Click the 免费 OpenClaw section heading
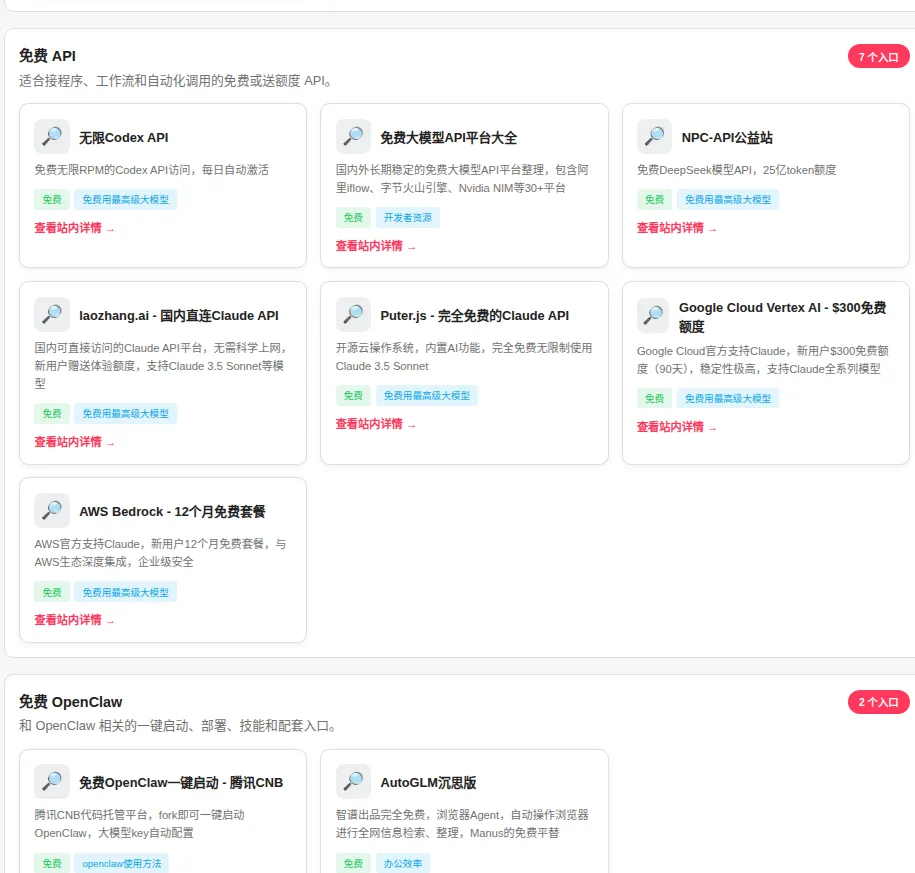 71,701
